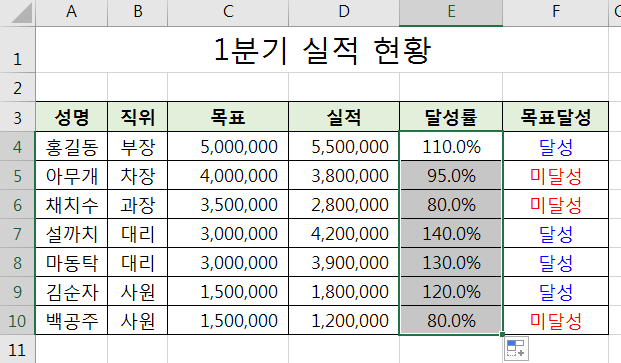Select row 7 header

[17, 233]
